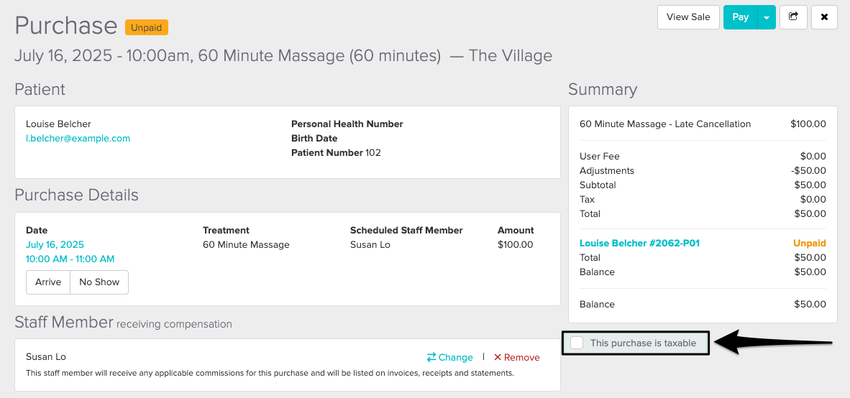Image resolution: width=850 pixels, height=398 pixels.
Task: Click the Birth Date label
Action: pyautogui.click(x=314, y=138)
